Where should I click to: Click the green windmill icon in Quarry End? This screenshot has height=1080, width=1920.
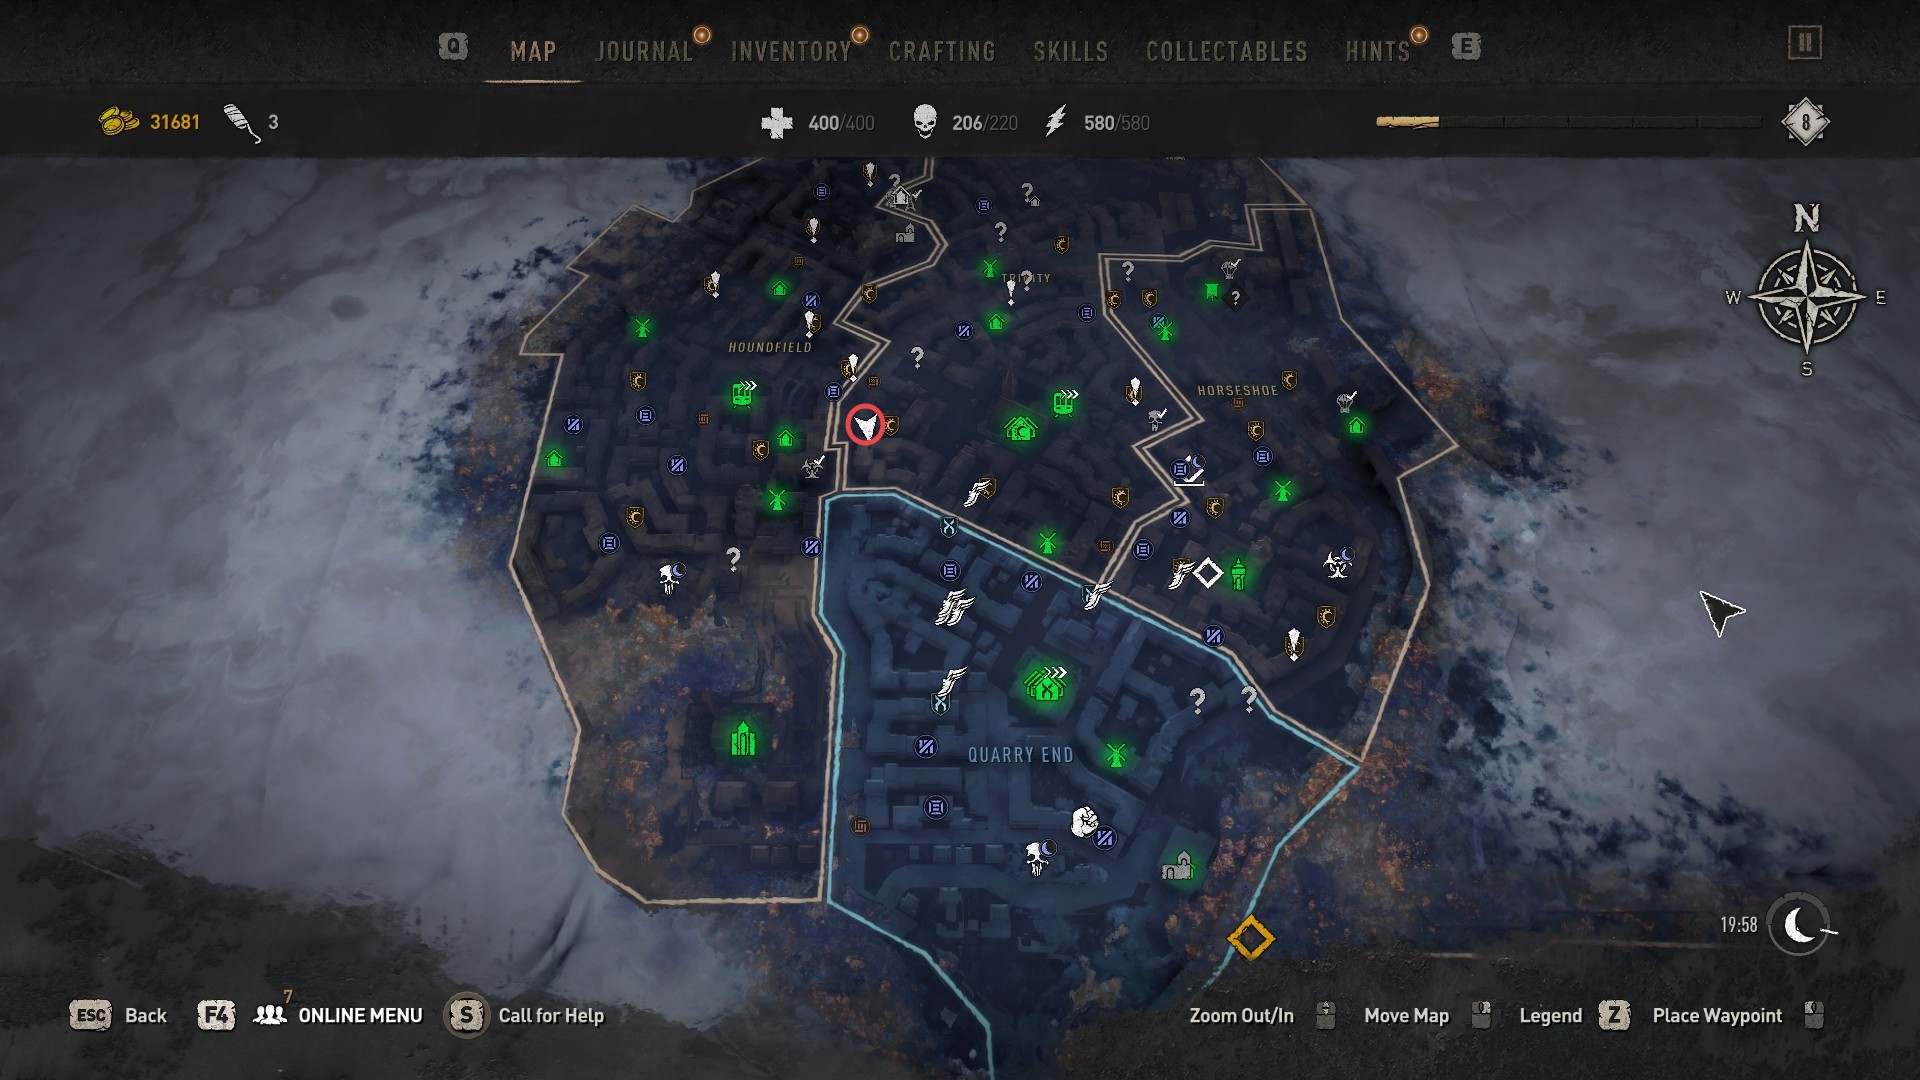1116,754
